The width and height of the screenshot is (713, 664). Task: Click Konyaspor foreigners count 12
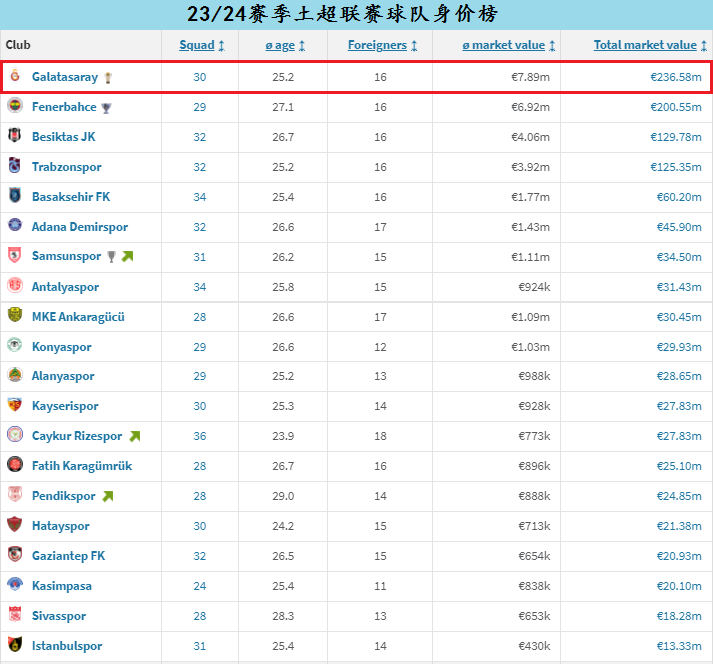pos(380,347)
